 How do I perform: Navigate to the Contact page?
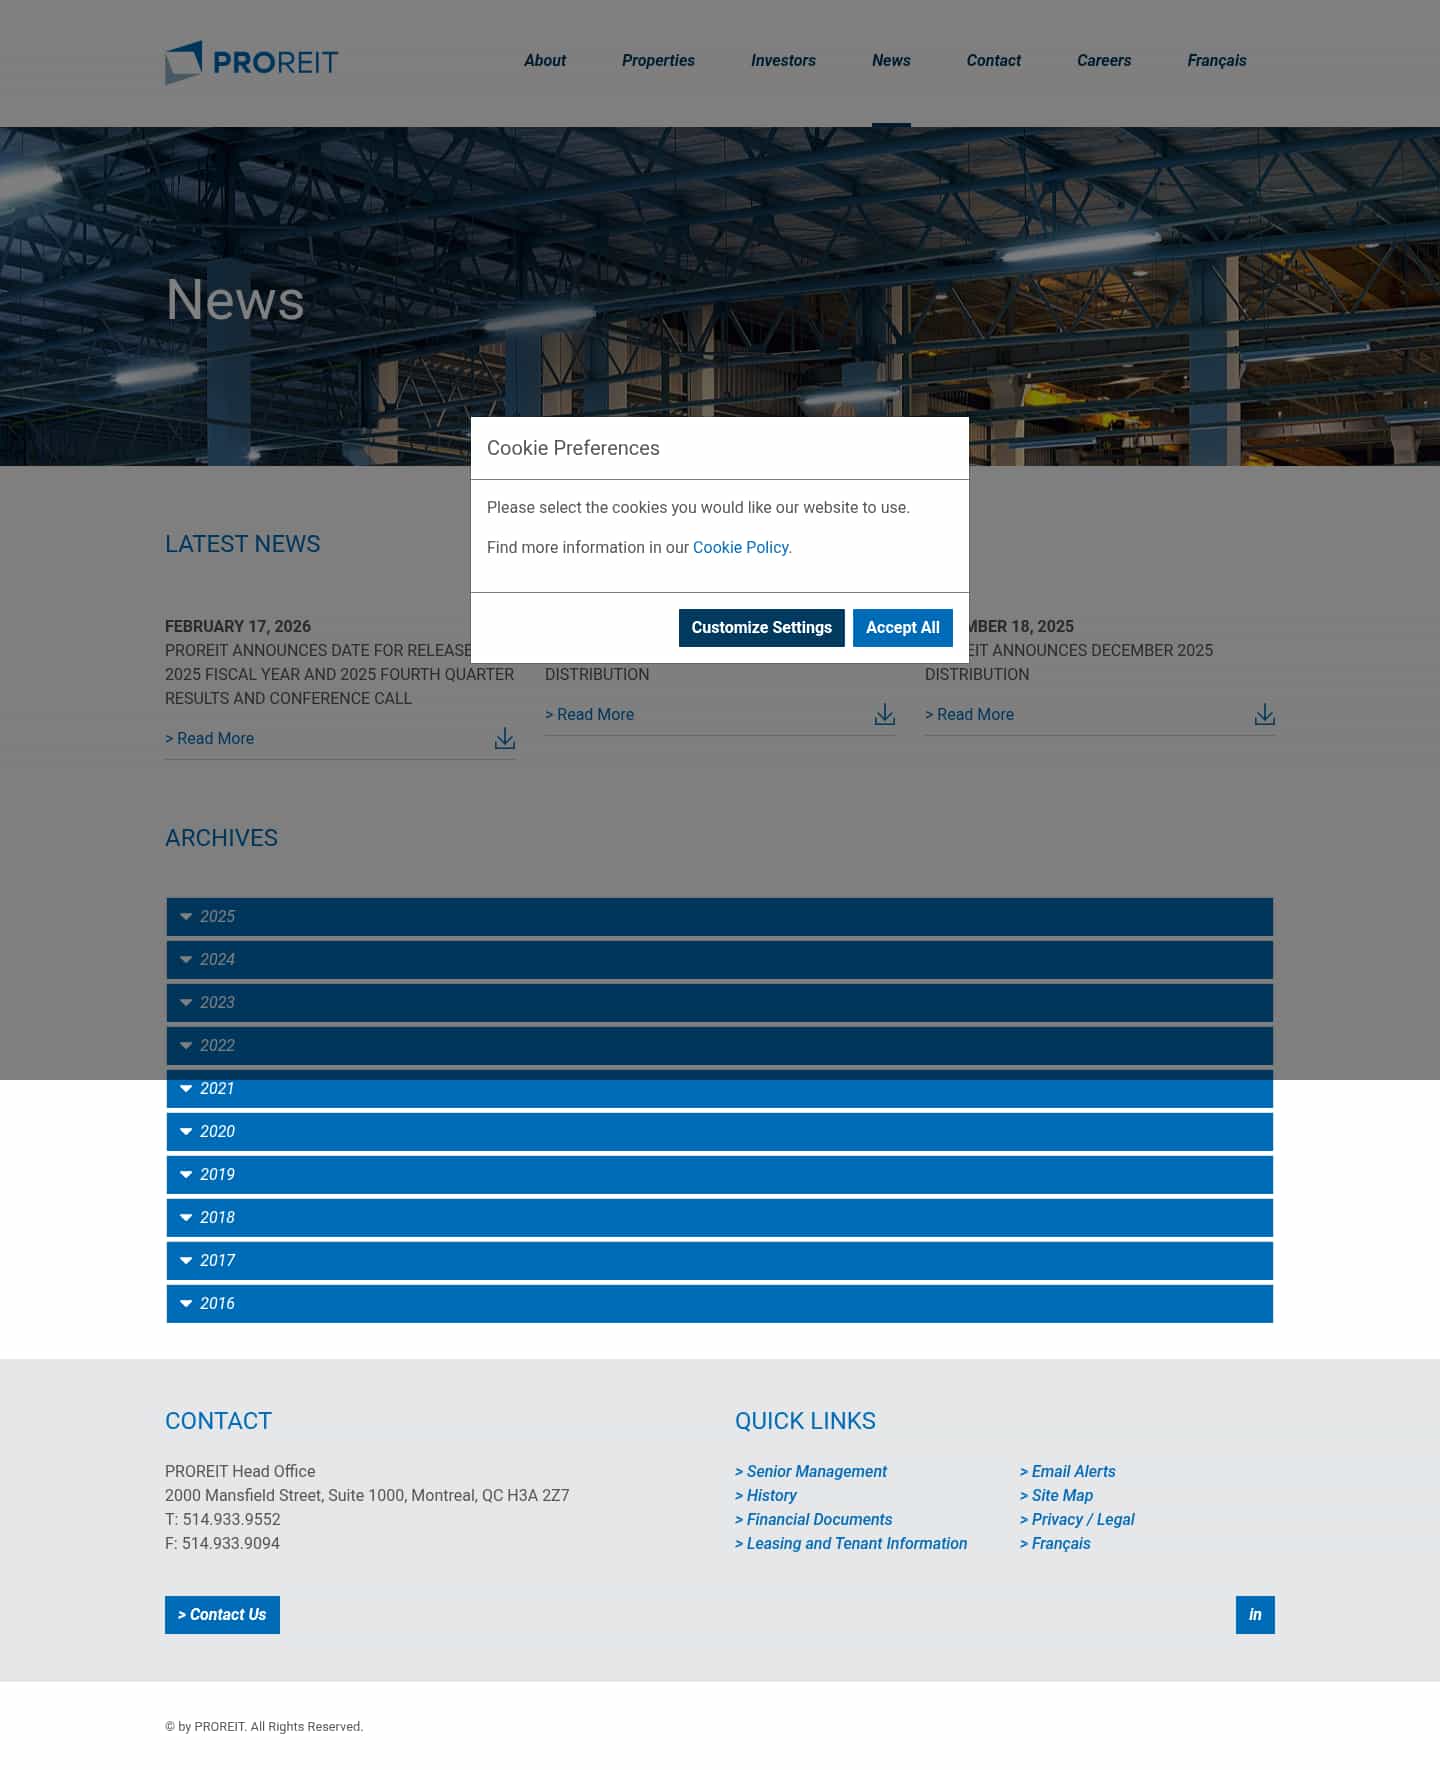coord(994,60)
